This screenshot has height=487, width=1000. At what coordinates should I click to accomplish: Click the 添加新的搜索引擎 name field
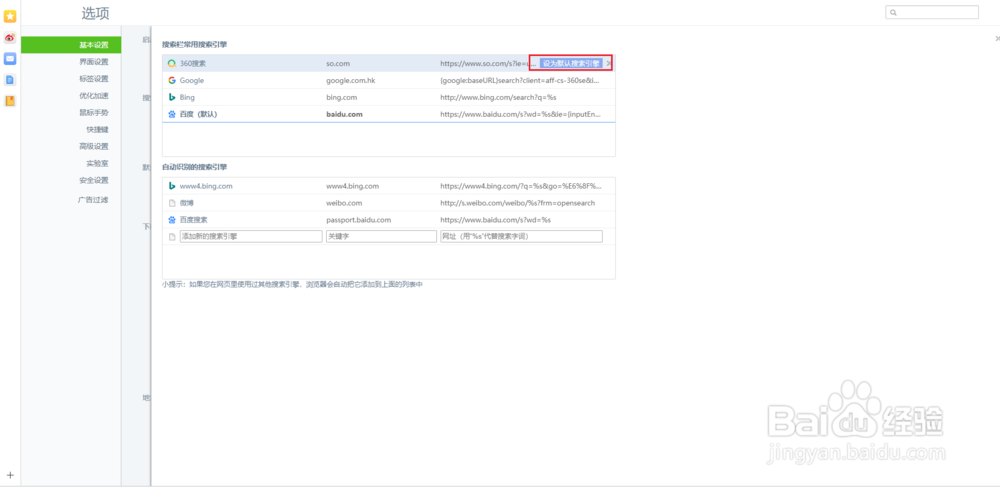[251, 236]
